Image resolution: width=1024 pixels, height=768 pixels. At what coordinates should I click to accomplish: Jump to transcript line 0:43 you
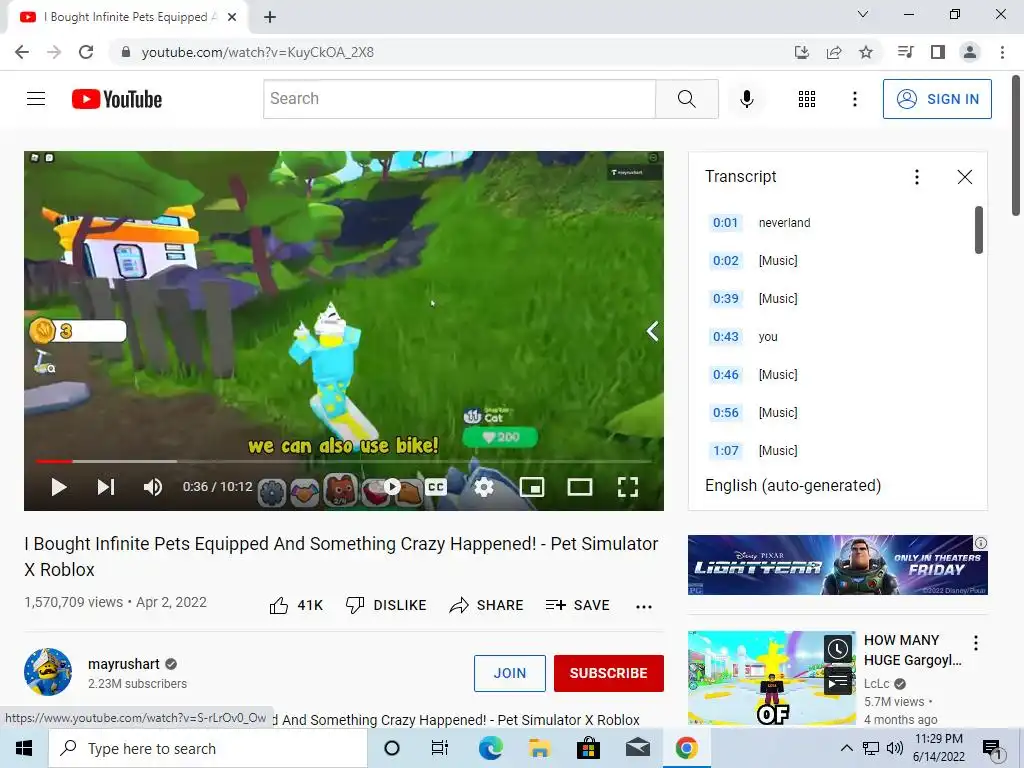(x=837, y=336)
